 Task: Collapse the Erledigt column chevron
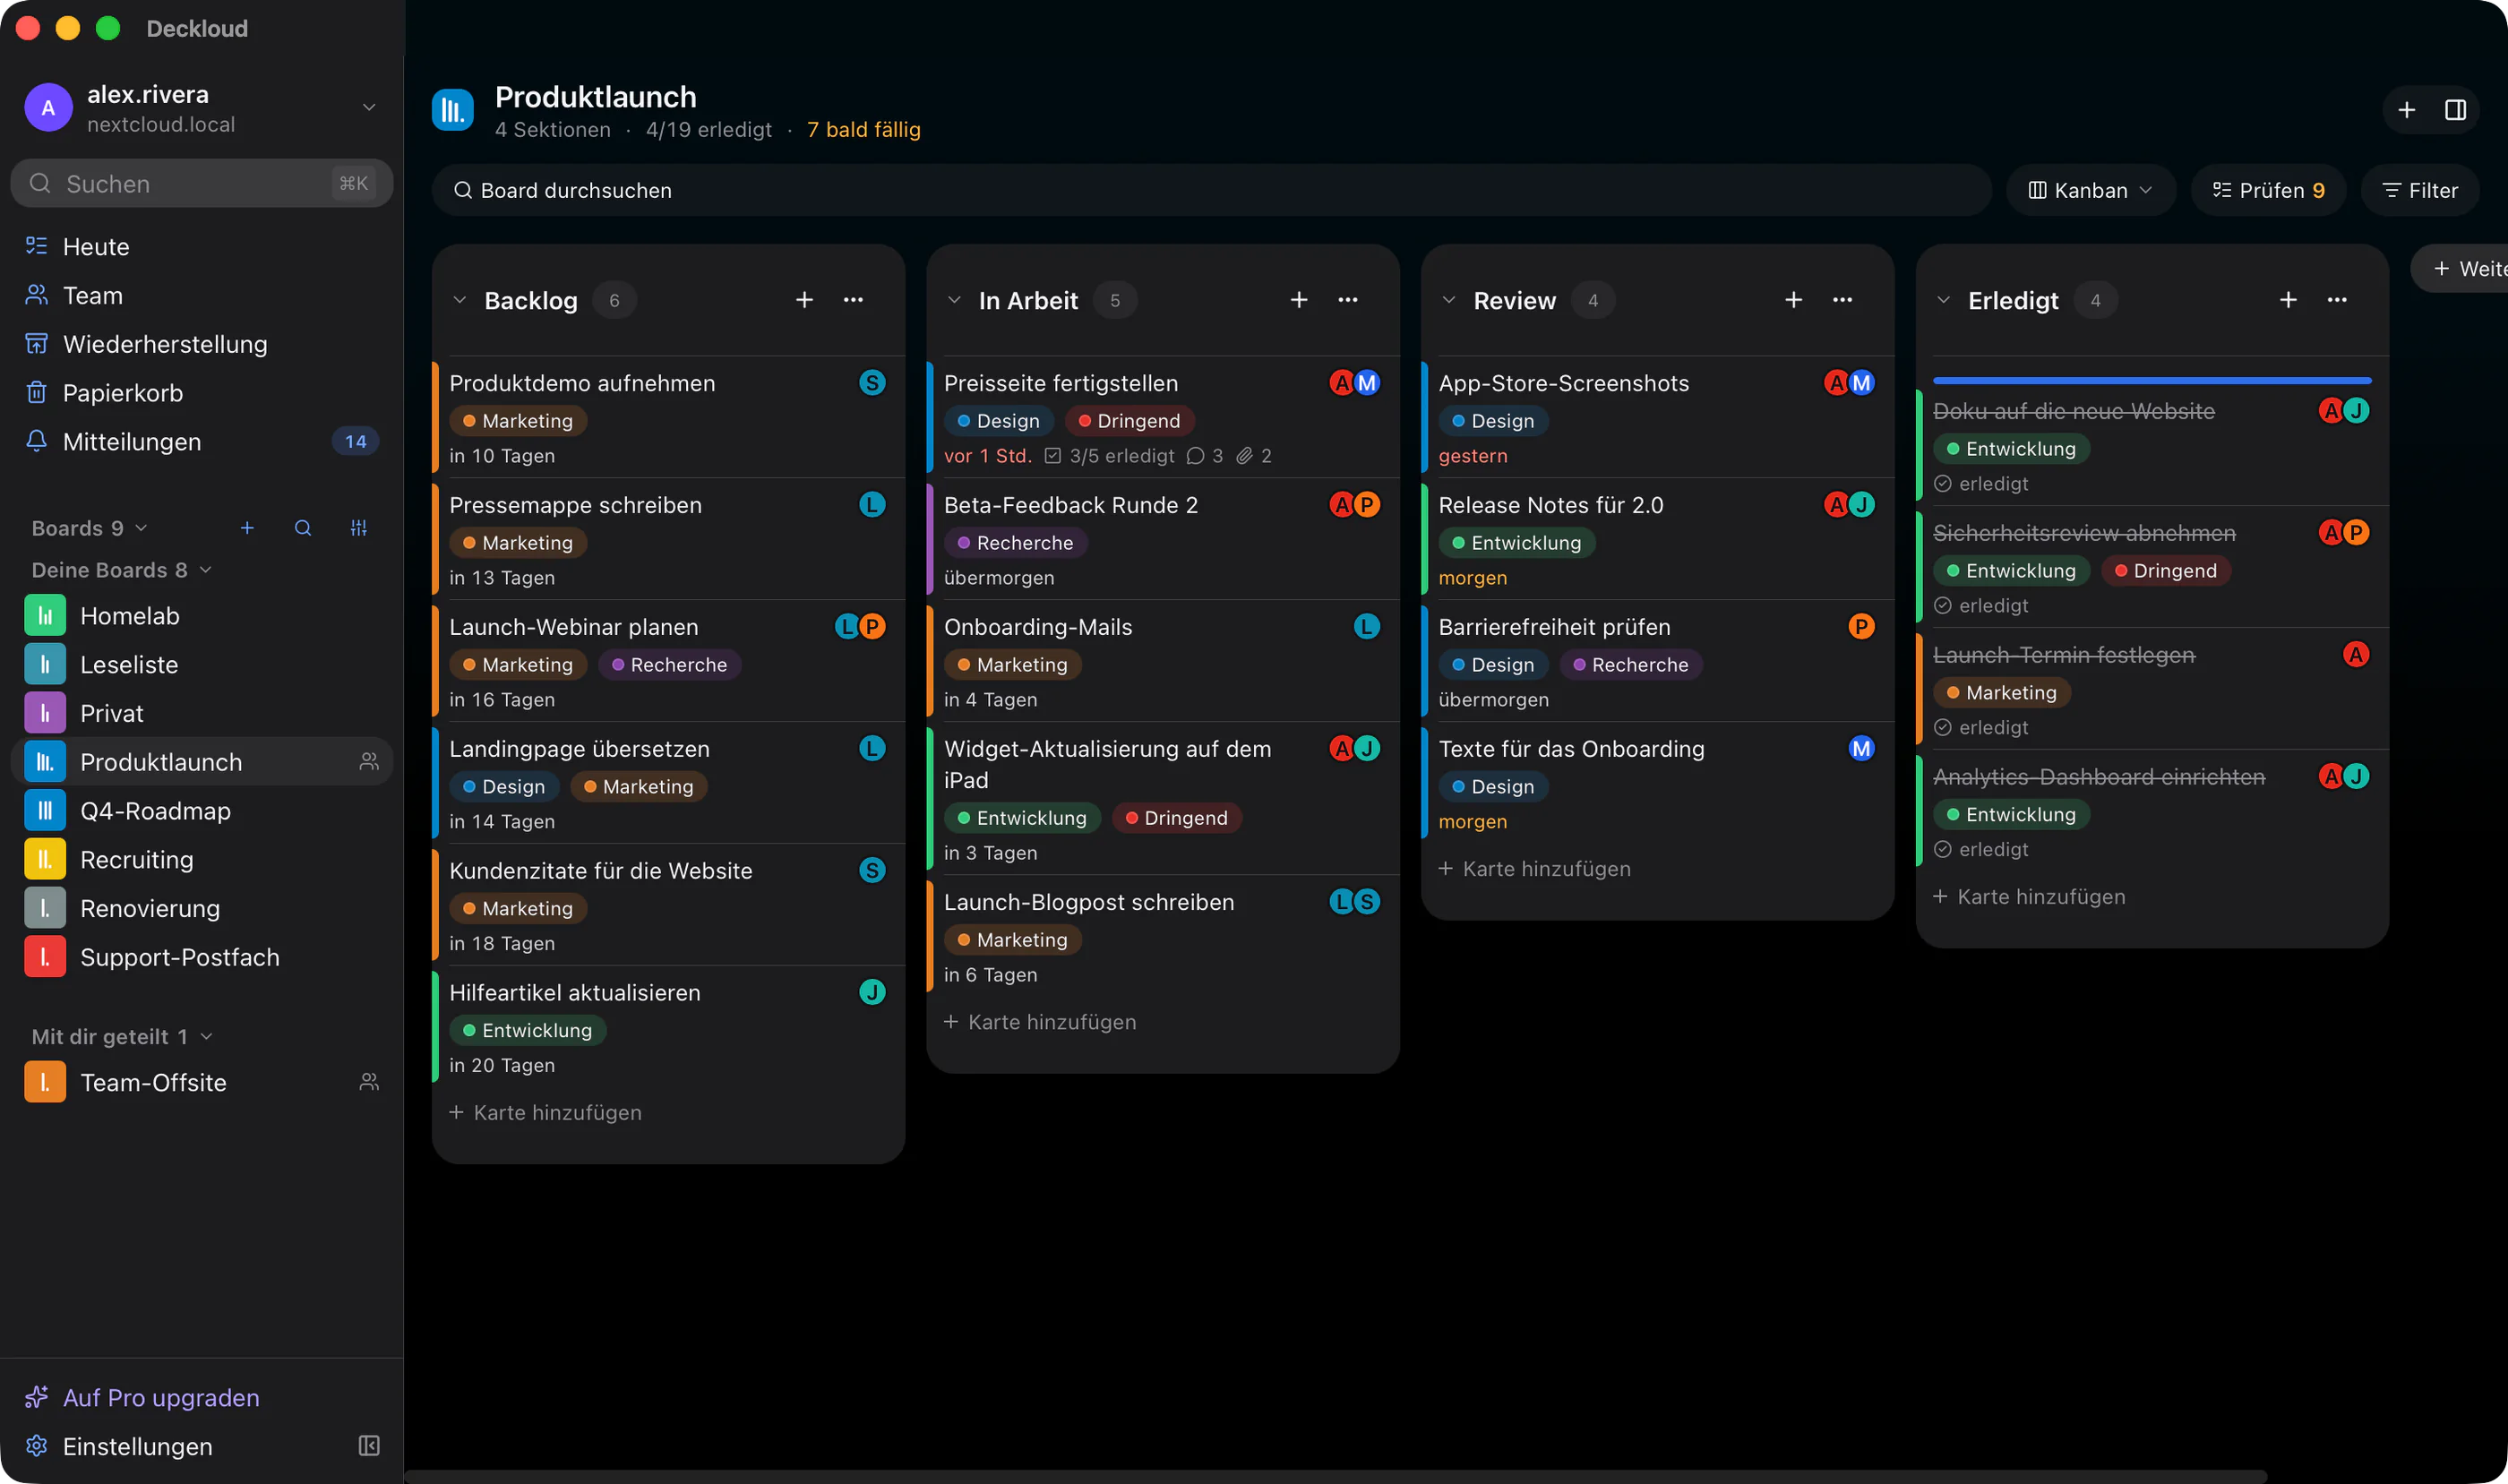1943,300
